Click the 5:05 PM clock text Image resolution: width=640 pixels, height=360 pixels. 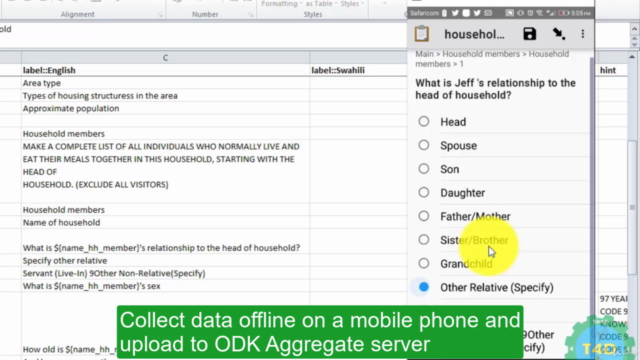pos(581,13)
